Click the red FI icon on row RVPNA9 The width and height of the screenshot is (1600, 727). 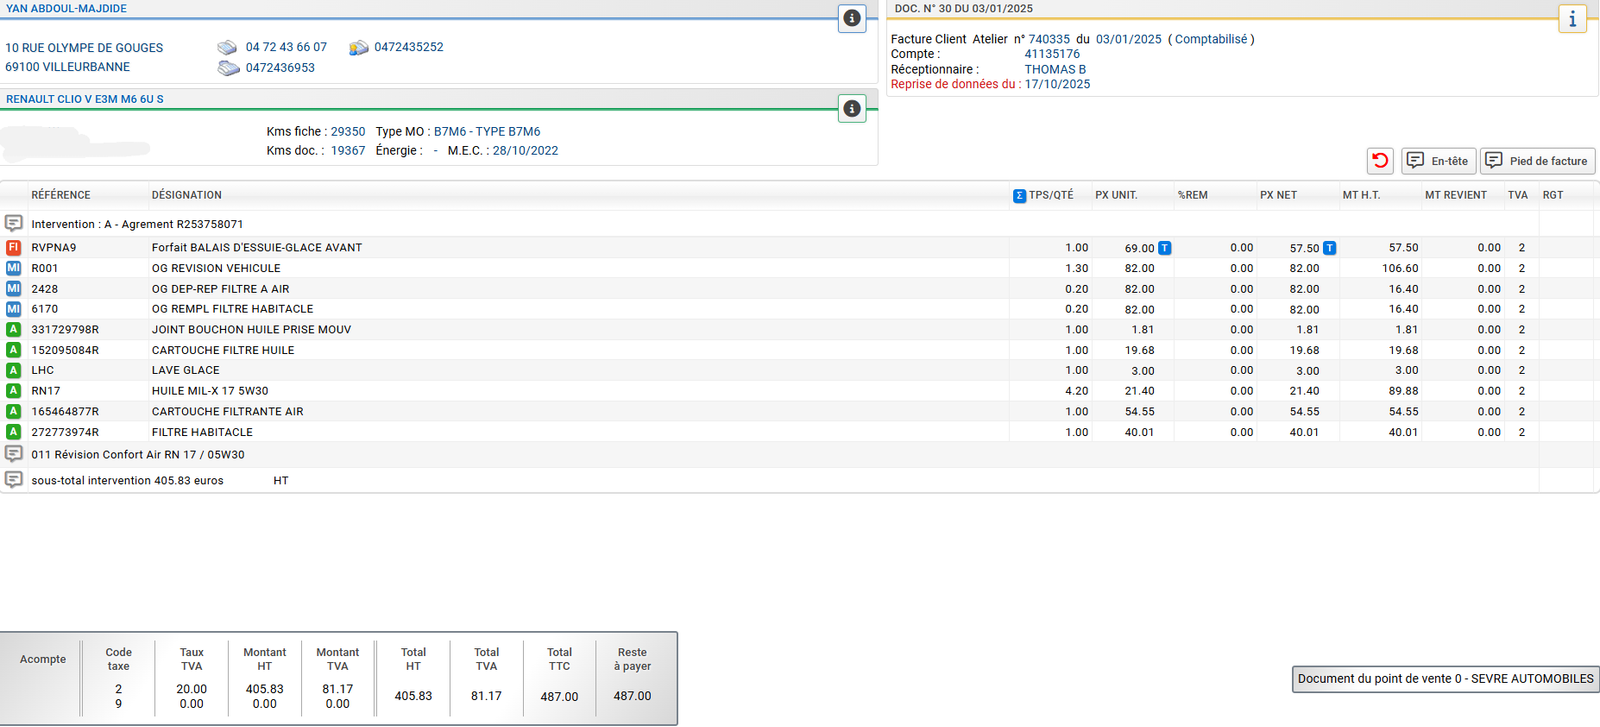coord(14,248)
